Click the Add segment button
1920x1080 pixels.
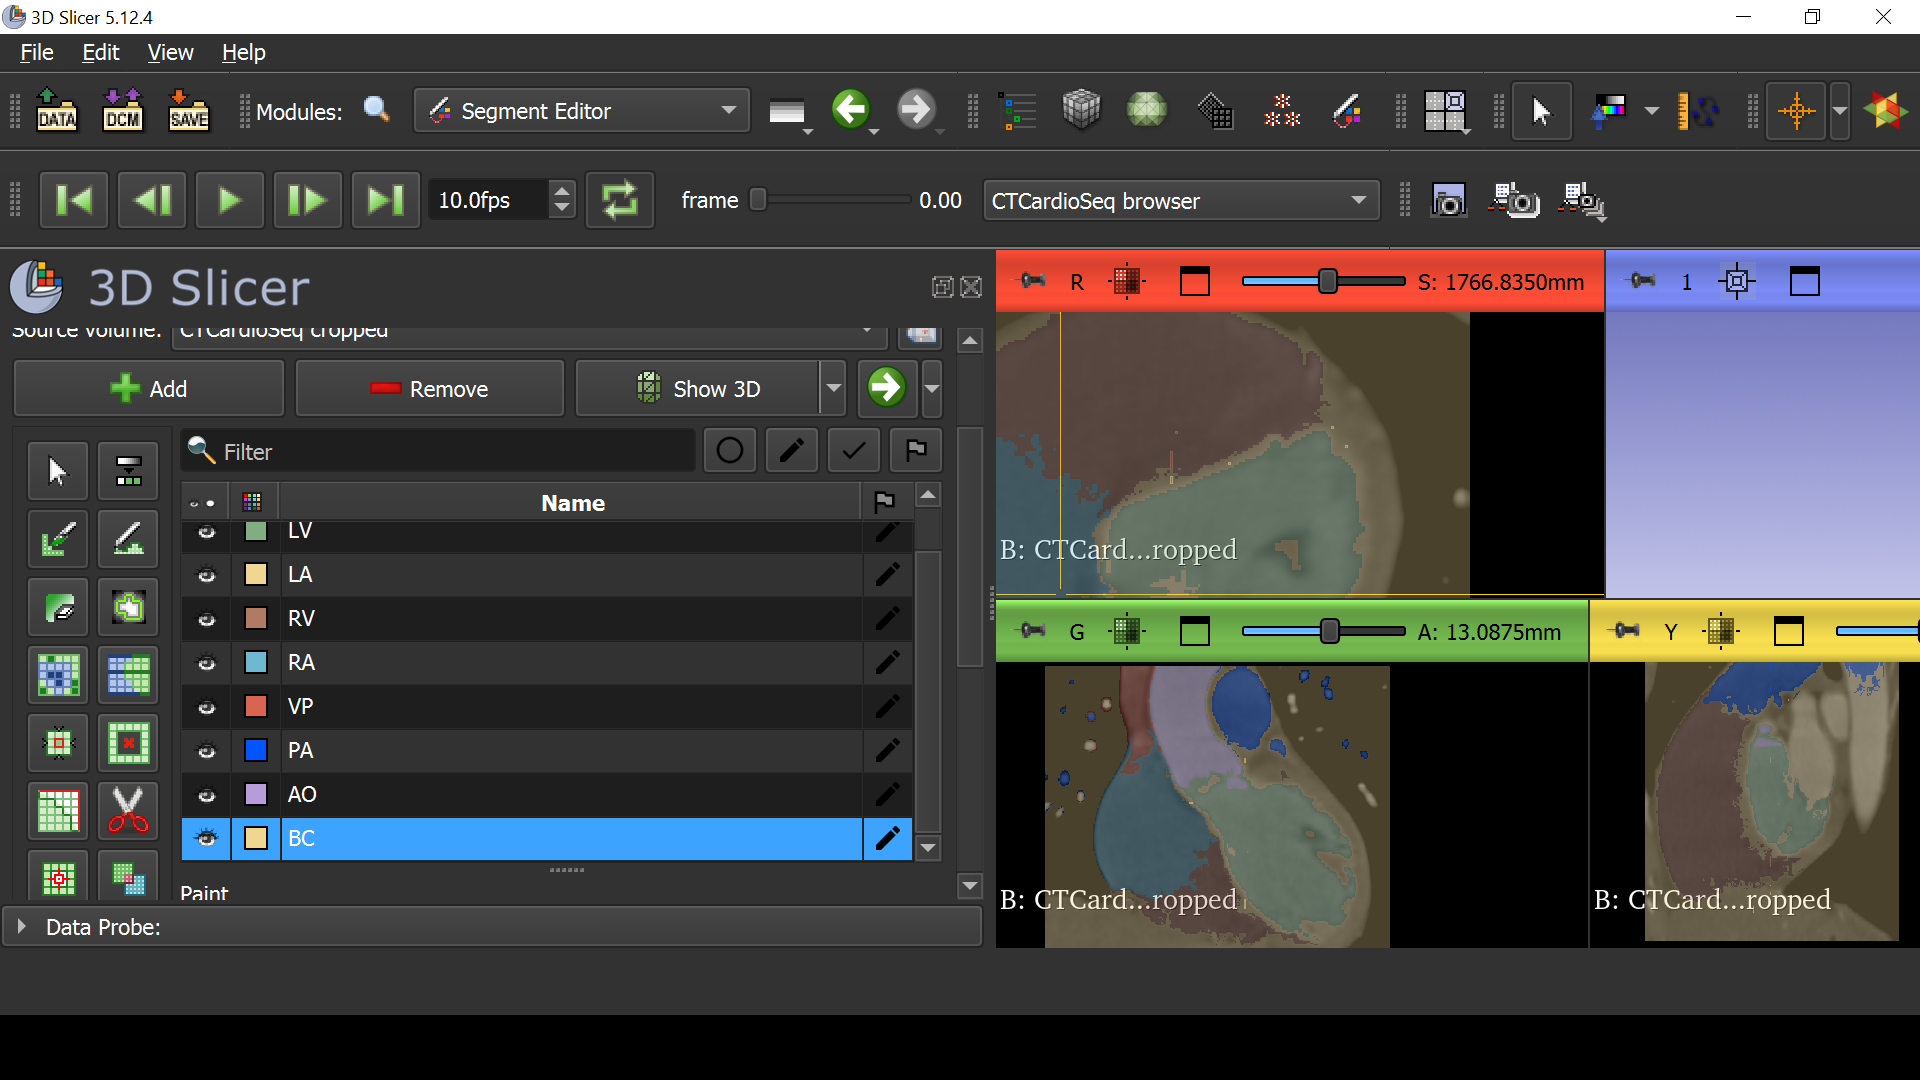point(149,388)
